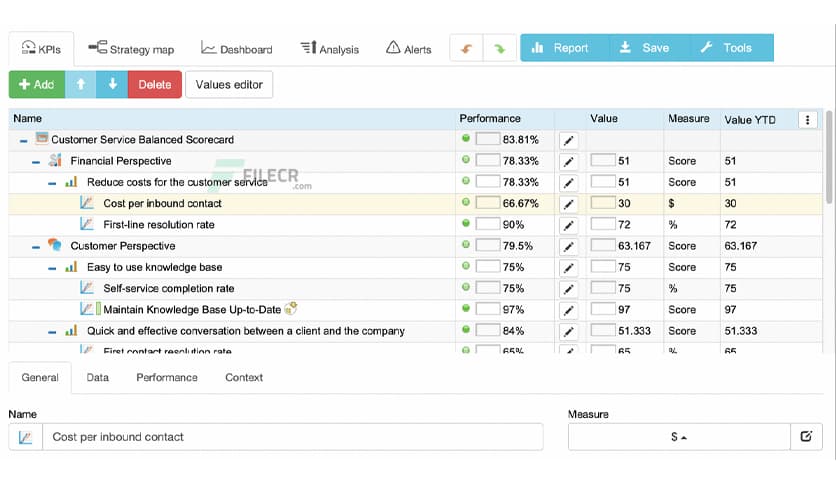Click the undo arrow icon
Viewport: 836px width, 484px height.
tap(467, 49)
